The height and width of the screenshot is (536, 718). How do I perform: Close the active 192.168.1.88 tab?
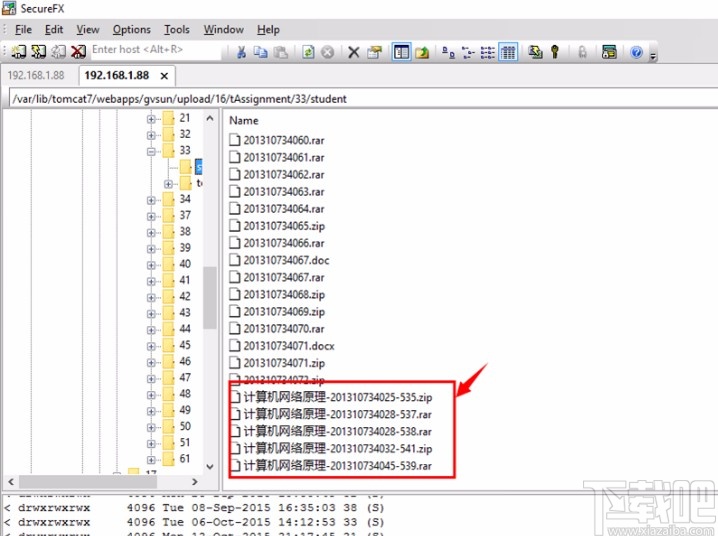164,76
